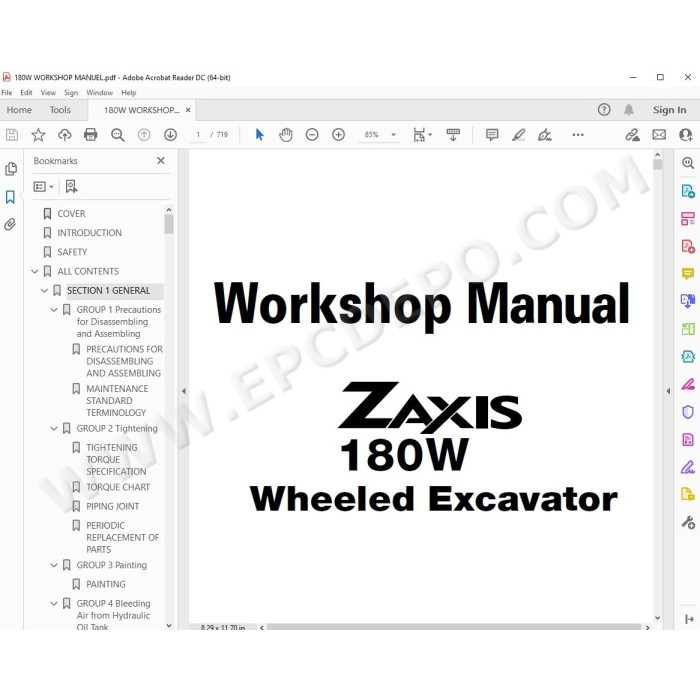
Task: Open the Help menu
Action: (x=129, y=93)
